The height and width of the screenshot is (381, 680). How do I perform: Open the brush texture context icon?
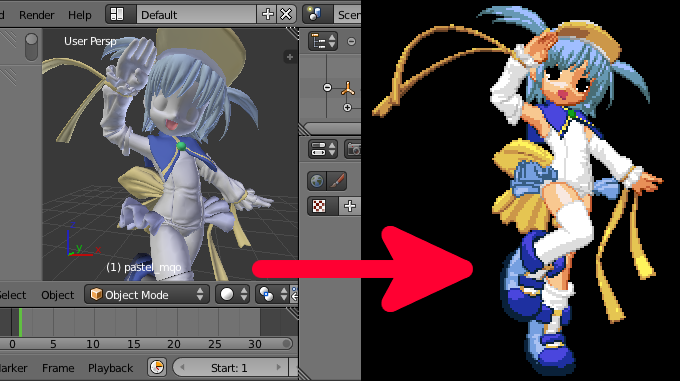coord(337,181)
